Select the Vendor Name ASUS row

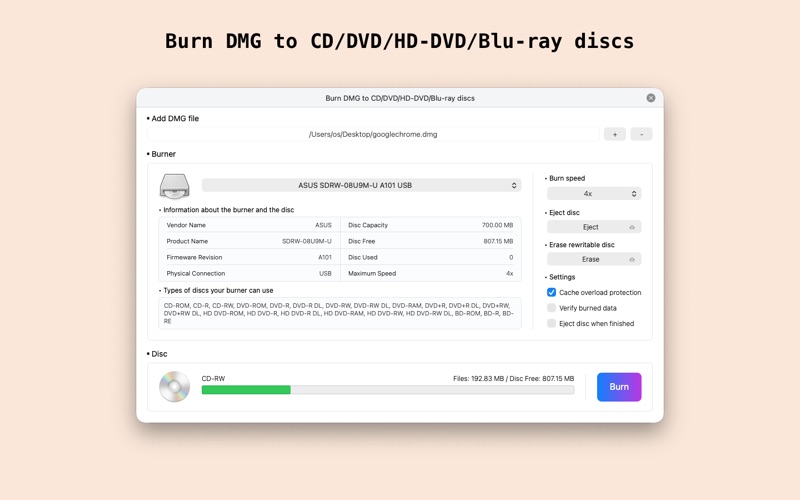(249, 225)
